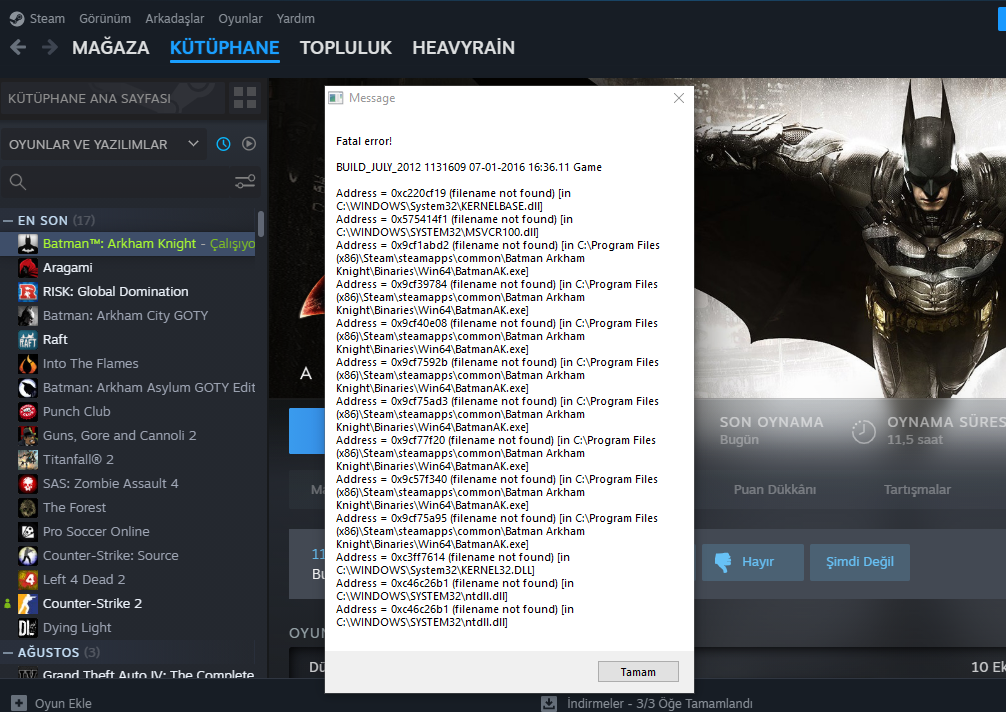Select The Forest
The height and width of the screenshot is (716, 1006).
tap(128, 507)
